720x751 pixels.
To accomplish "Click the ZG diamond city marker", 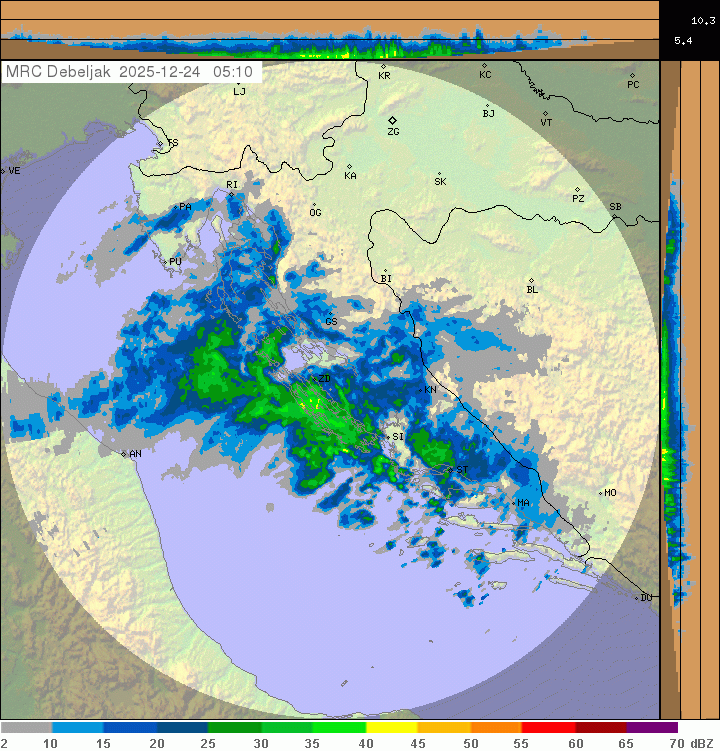I will [x=392, y=120].
